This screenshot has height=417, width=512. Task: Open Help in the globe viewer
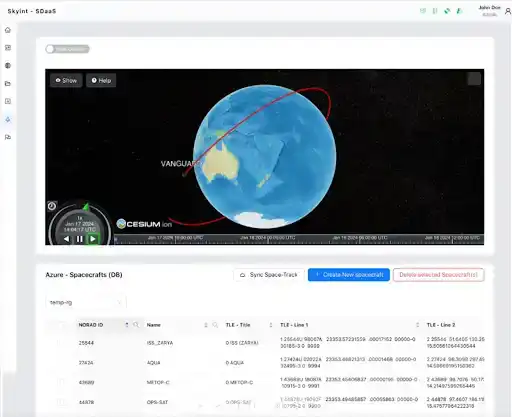point(101,80)
